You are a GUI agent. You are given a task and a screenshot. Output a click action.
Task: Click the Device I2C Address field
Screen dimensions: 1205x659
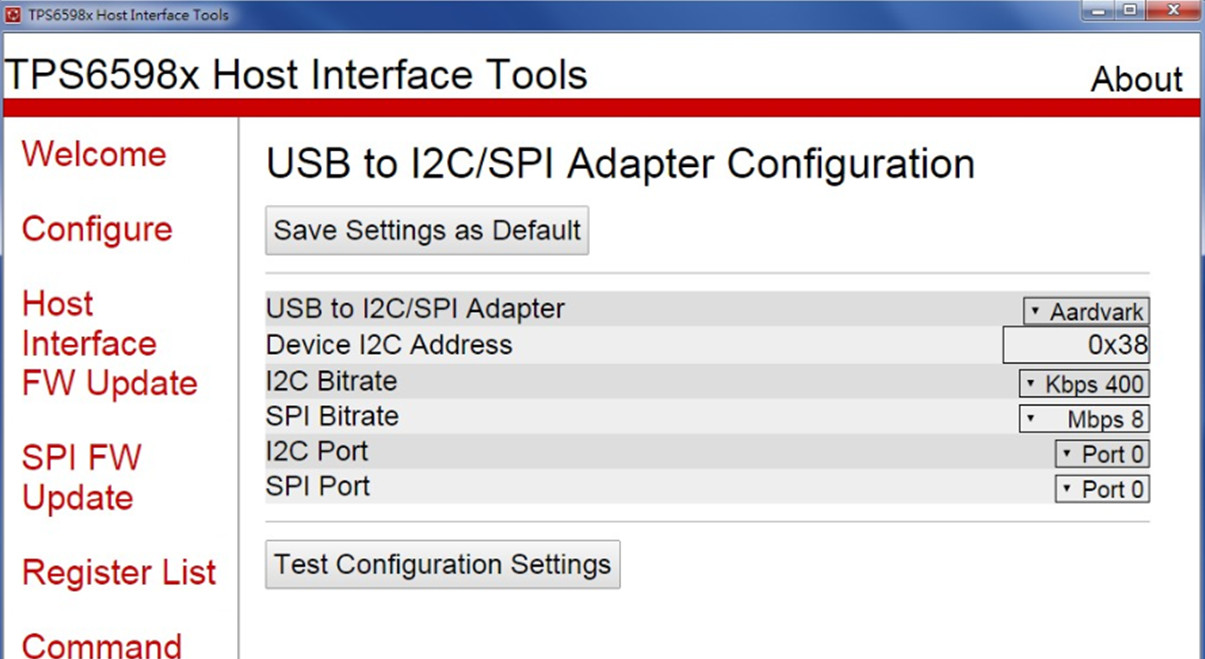1076,345
